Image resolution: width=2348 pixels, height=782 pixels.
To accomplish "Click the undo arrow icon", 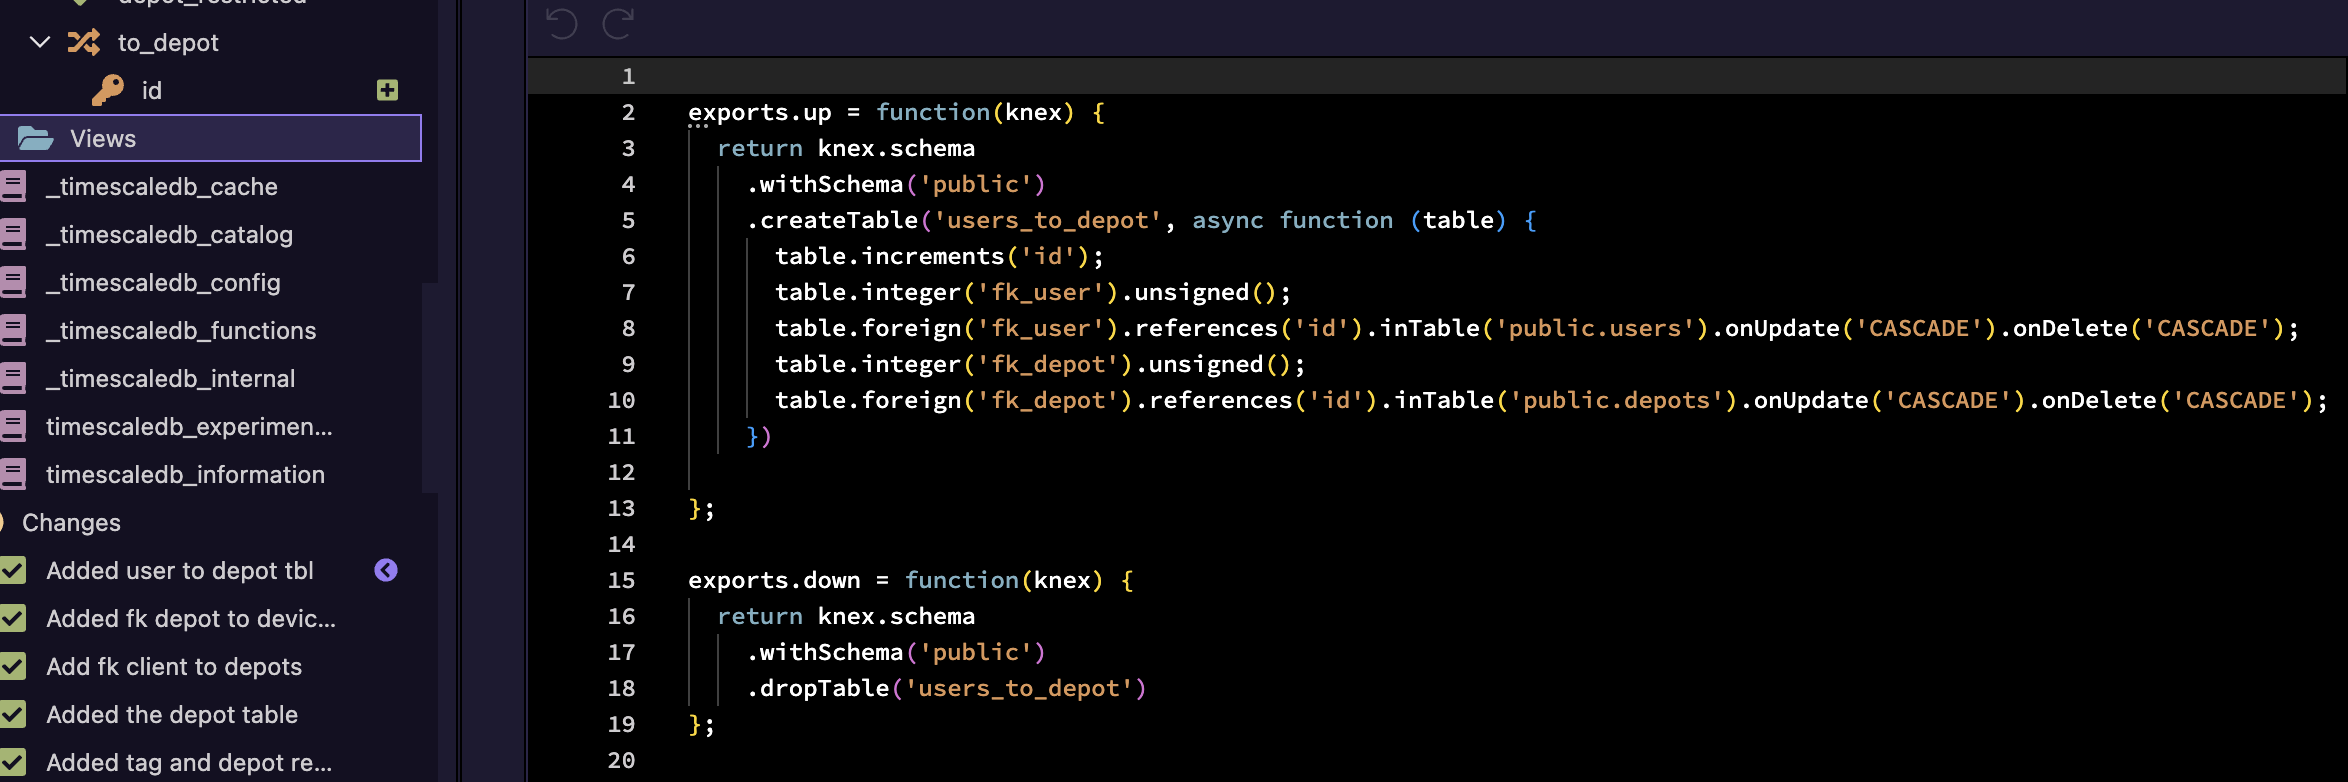I will tap(562, 23).
